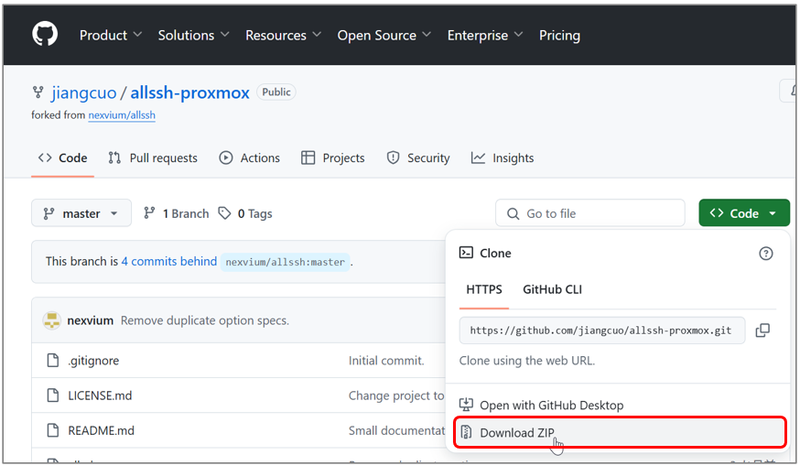Screen dimensions: 800x466
Task: Click the Public visibility badge
Action: click(x=276, y=92)
